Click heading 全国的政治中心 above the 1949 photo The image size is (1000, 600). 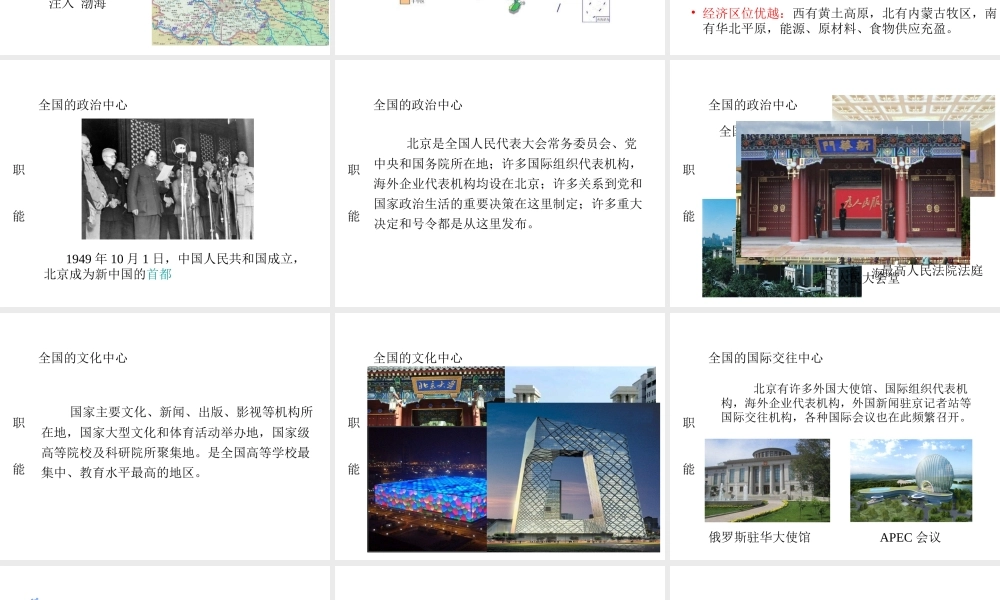(83, 105)
